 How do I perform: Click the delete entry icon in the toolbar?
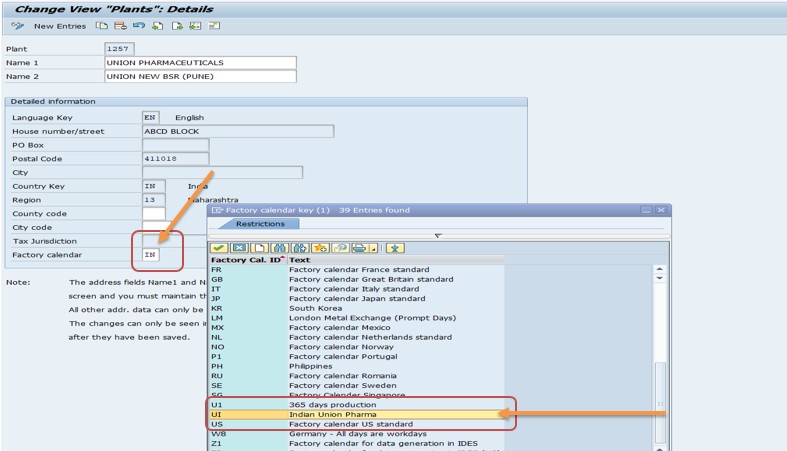click(120, 25)
